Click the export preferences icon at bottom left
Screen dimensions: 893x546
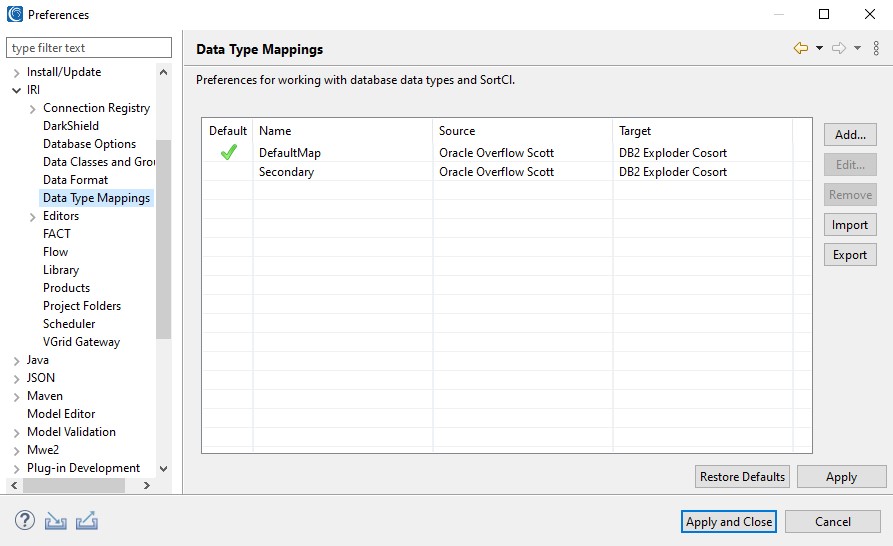(x=87, y=521)
